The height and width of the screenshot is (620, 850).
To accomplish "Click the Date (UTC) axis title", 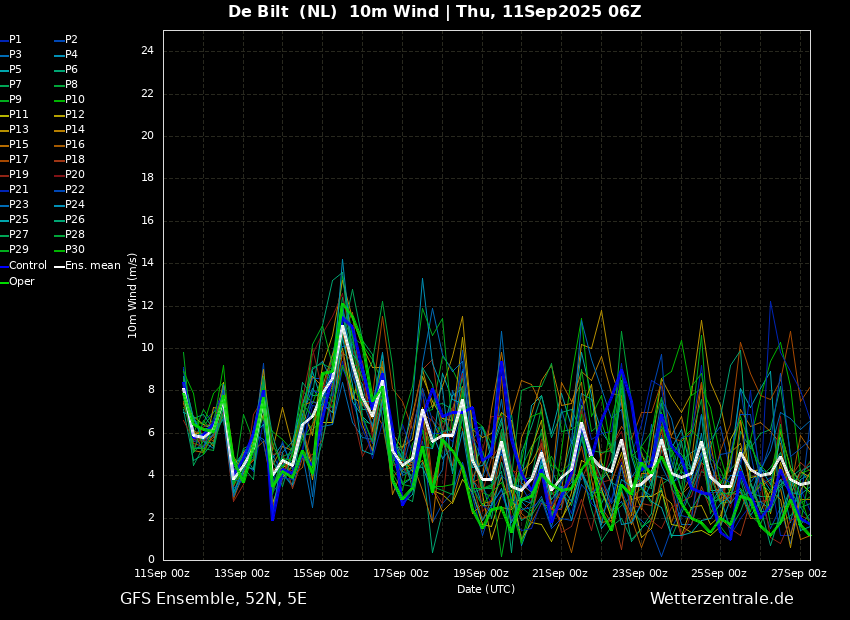I will tap(486, 589).
